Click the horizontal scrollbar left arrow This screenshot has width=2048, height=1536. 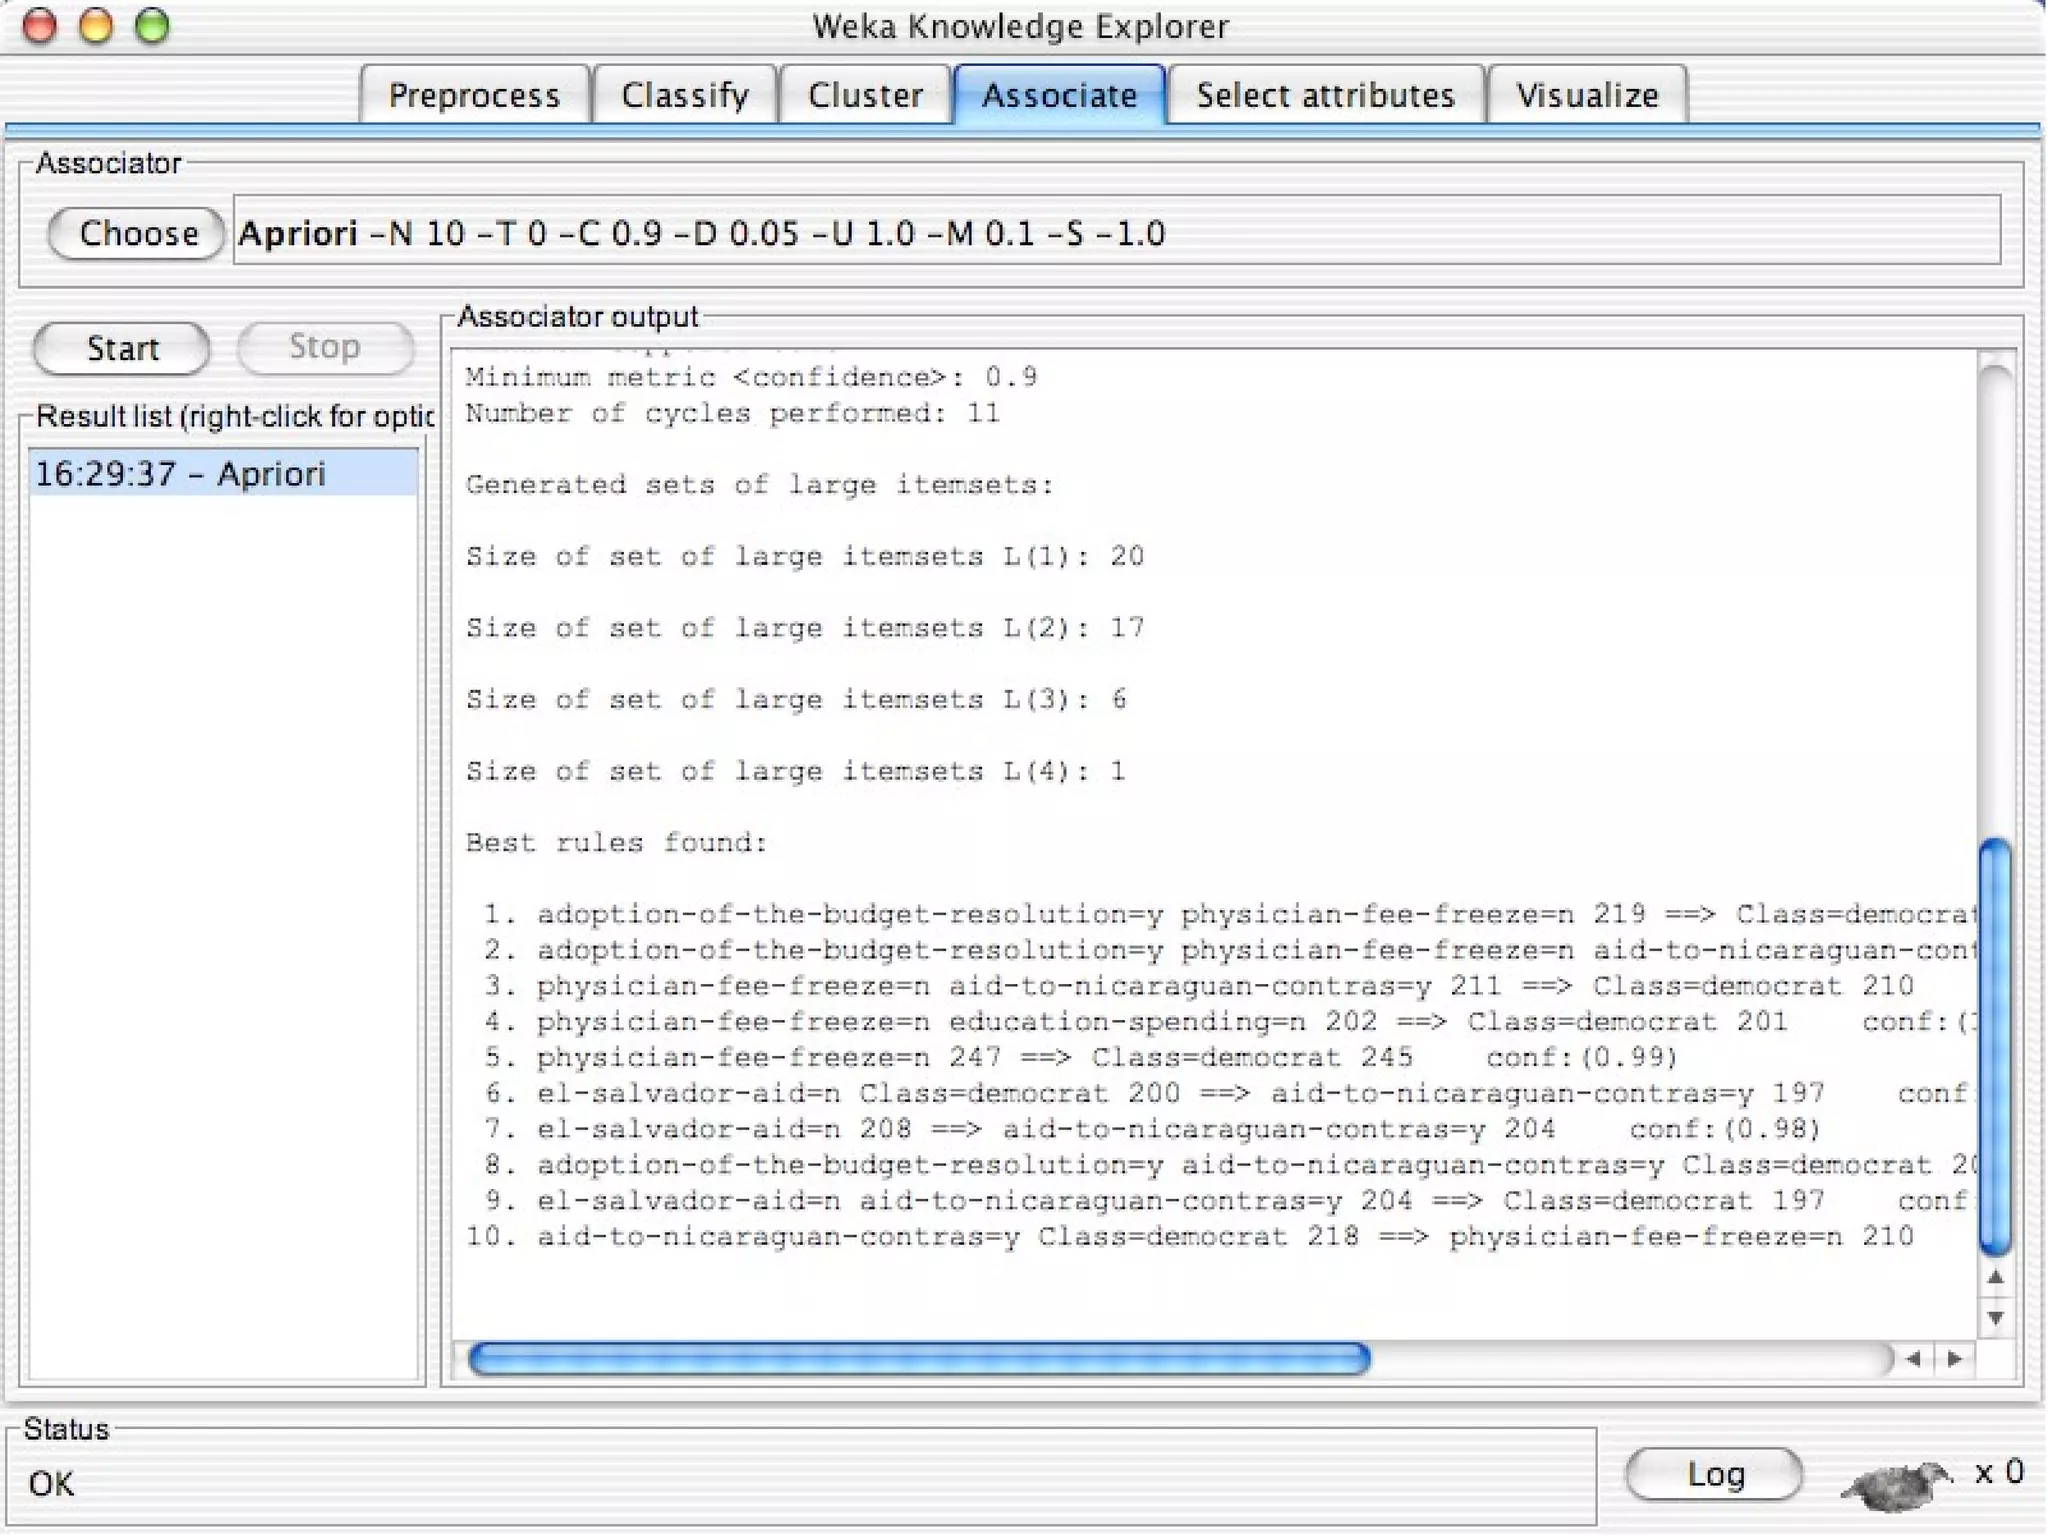coord(1913,1359)
